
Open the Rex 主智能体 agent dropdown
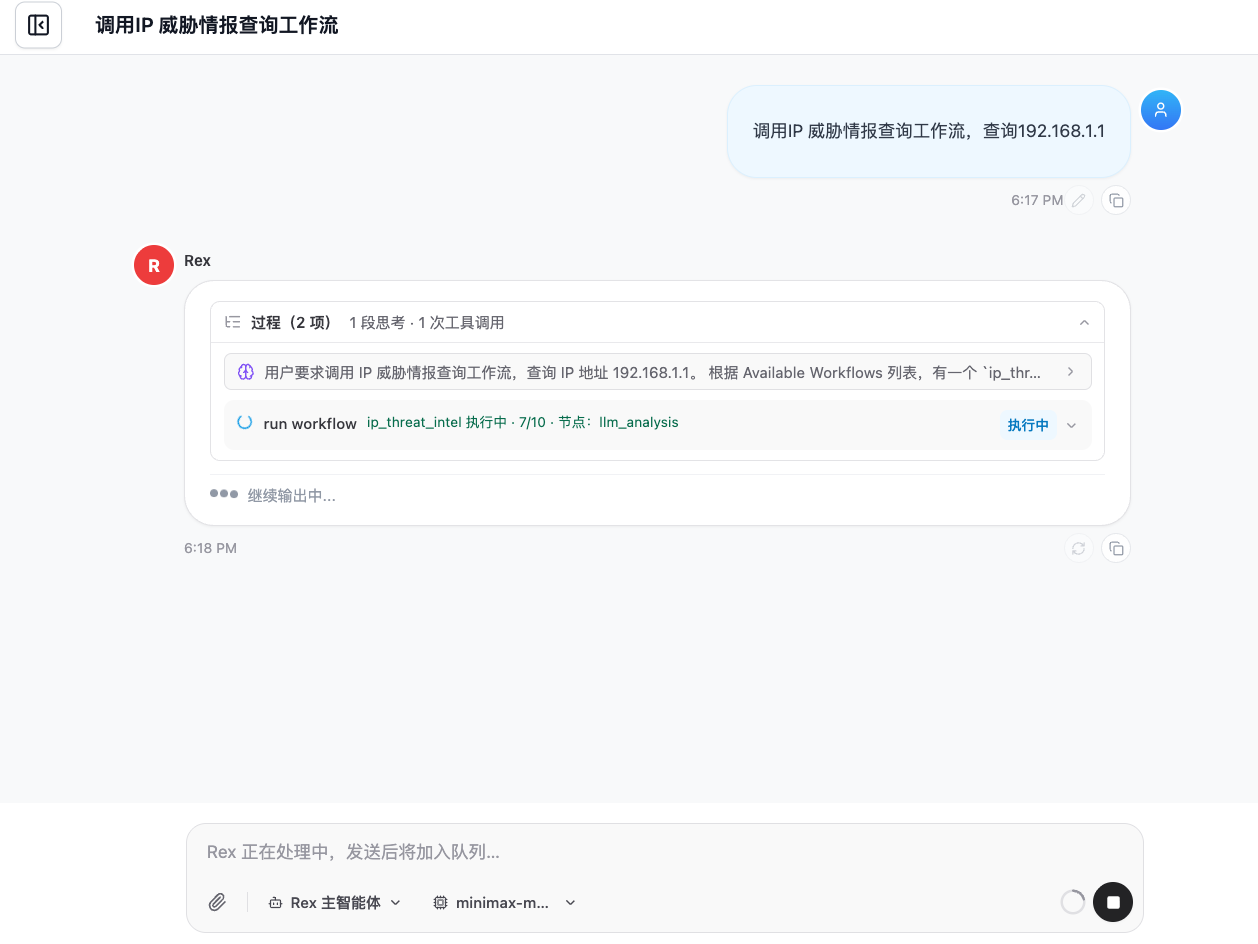pos(335,902)
